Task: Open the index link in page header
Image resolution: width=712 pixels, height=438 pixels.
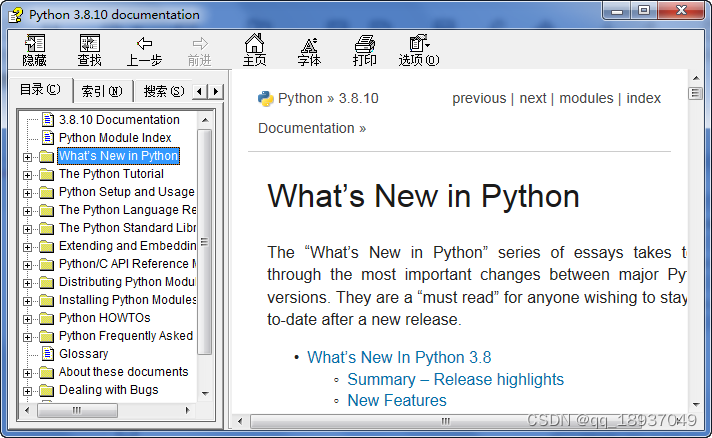Action: [x=643, y=98]
